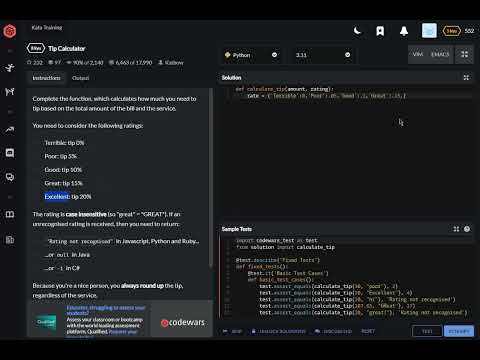The image size is (480, 360).
Task: Open the blog news sidebar icon
Action: (10, 239)
